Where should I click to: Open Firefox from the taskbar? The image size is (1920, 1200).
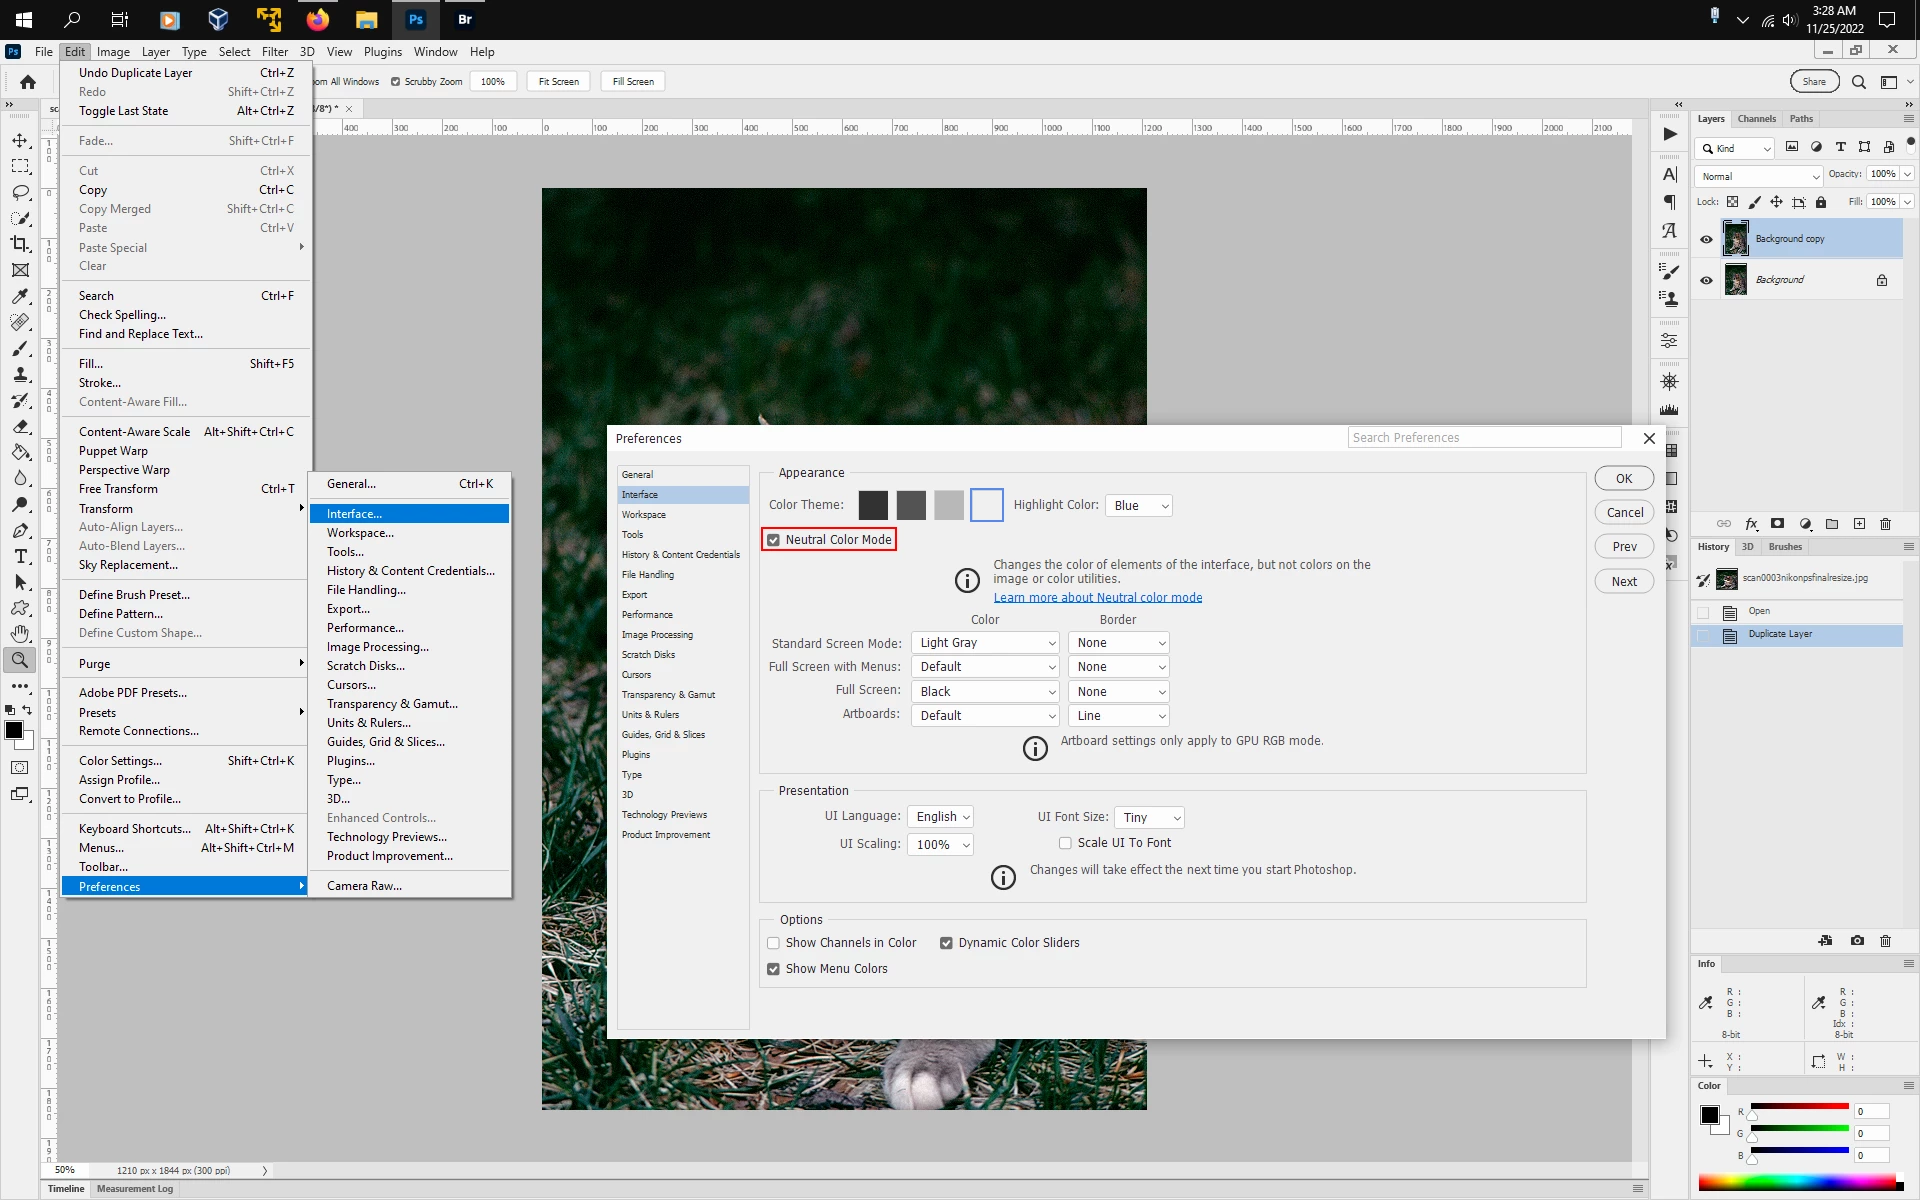pyautogui.click(x=317, y=19)
